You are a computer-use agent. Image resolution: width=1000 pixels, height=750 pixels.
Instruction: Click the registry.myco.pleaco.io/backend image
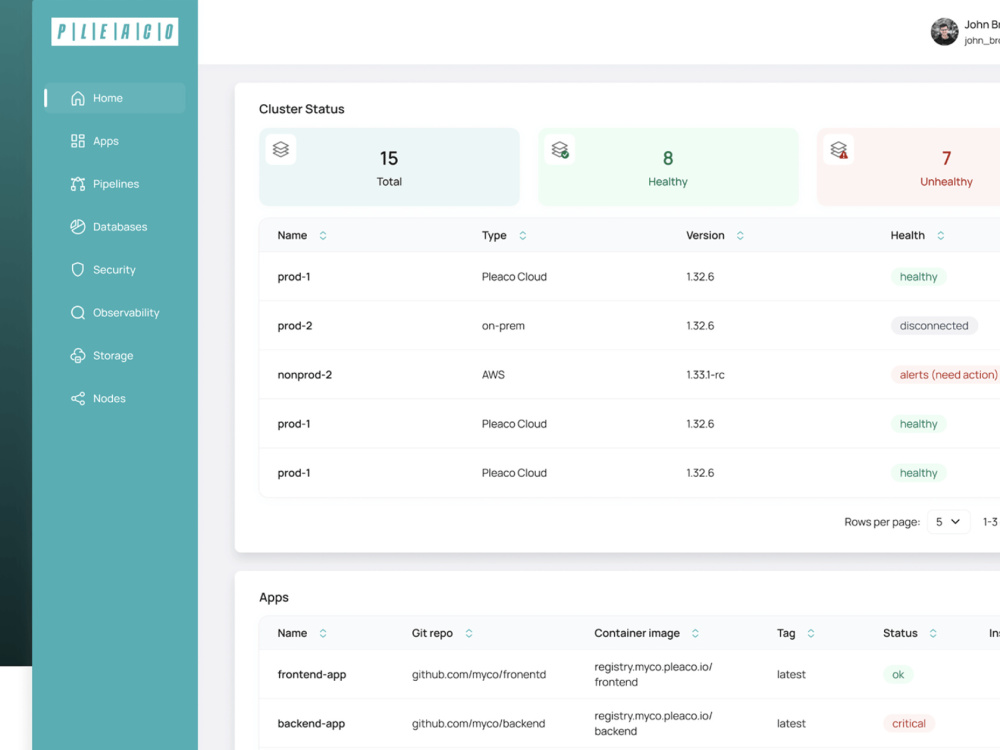(x=653, y=724)
